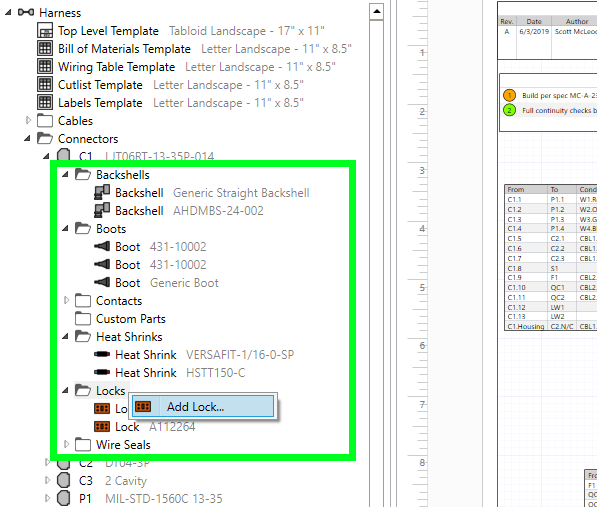Click the HSTT150-C heat shrink icon

(x=102, y=372)
